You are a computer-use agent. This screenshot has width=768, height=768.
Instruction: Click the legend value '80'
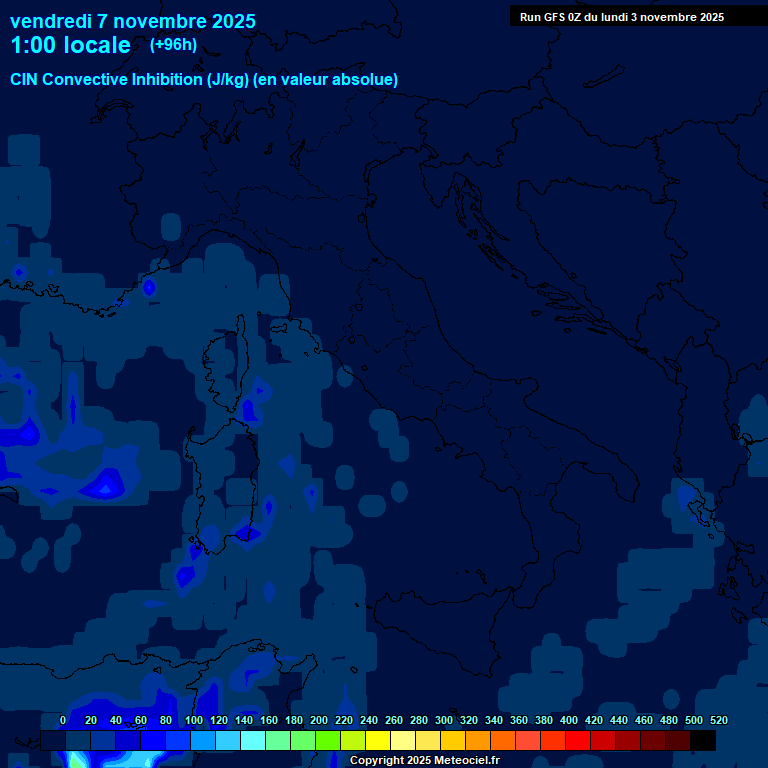pyautogui.click(x=166, y=720)
